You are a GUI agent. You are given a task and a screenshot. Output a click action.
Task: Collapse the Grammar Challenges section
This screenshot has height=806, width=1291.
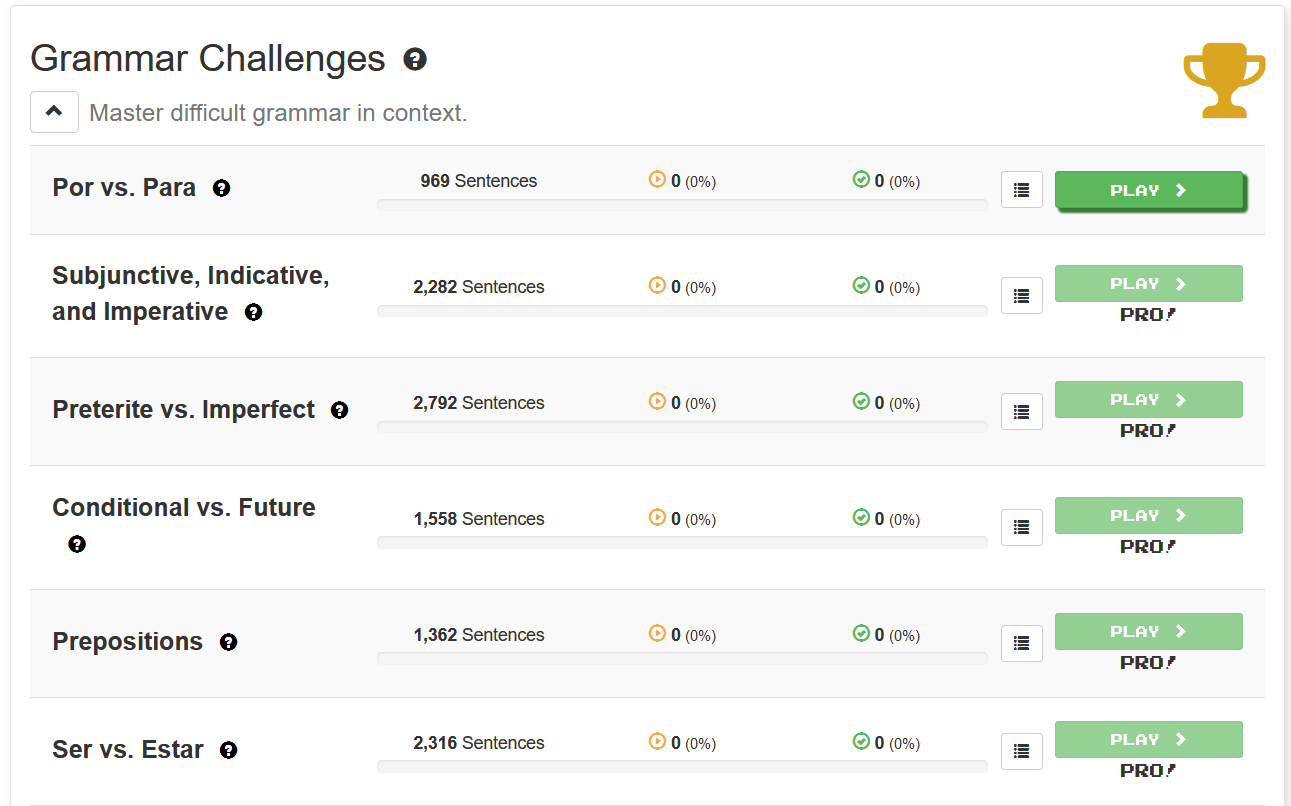[54, 112]
